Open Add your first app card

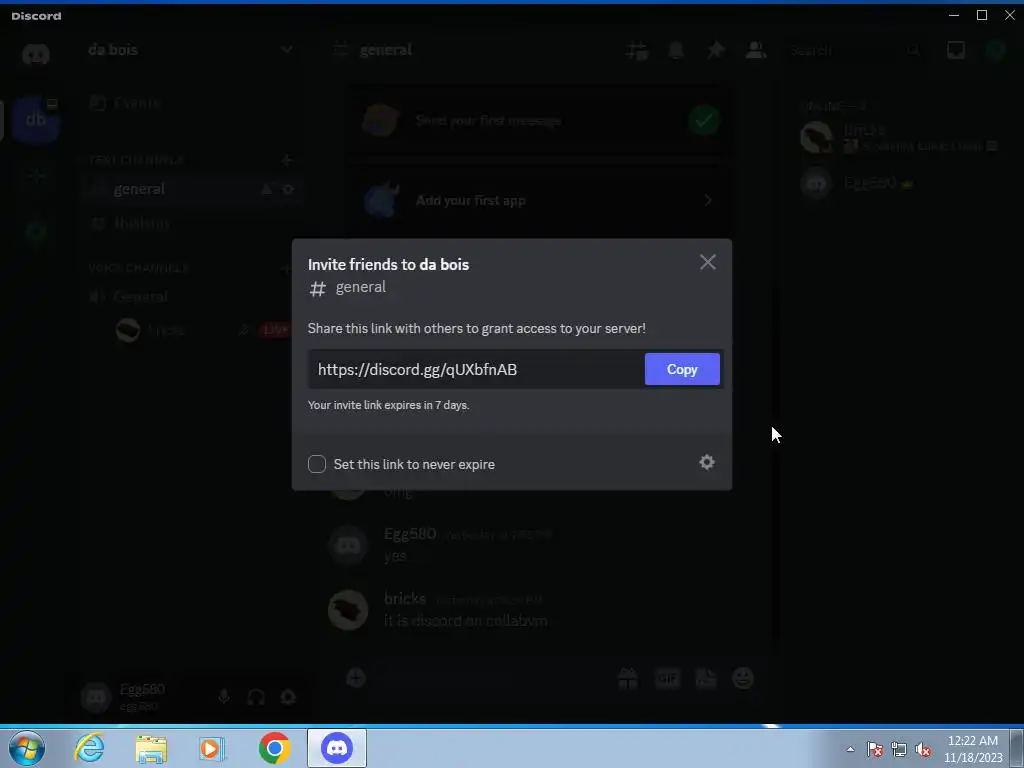click(539, 200)
